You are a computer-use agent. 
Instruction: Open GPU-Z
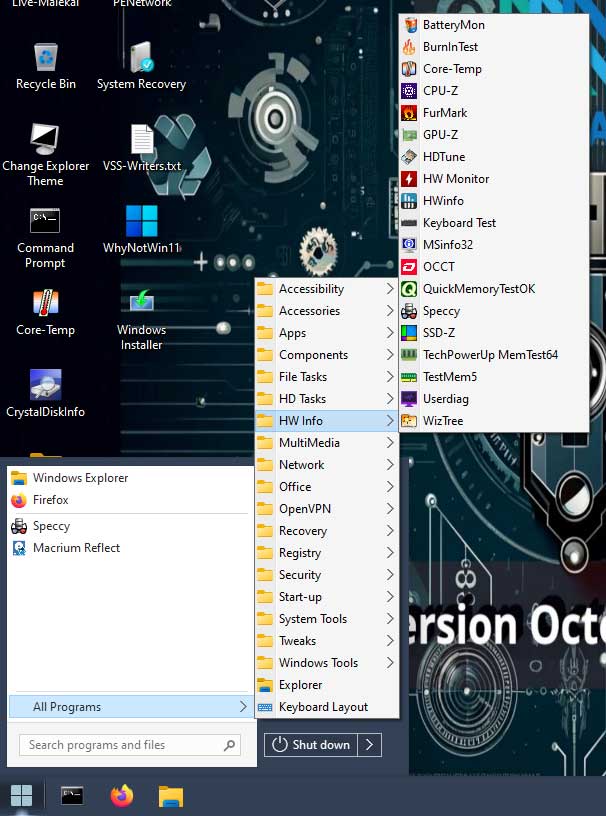(x=494, y=135)
